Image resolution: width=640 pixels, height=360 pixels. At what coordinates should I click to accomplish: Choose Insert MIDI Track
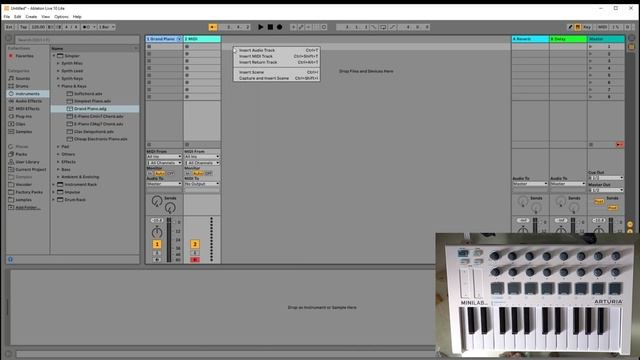(277, 56)
